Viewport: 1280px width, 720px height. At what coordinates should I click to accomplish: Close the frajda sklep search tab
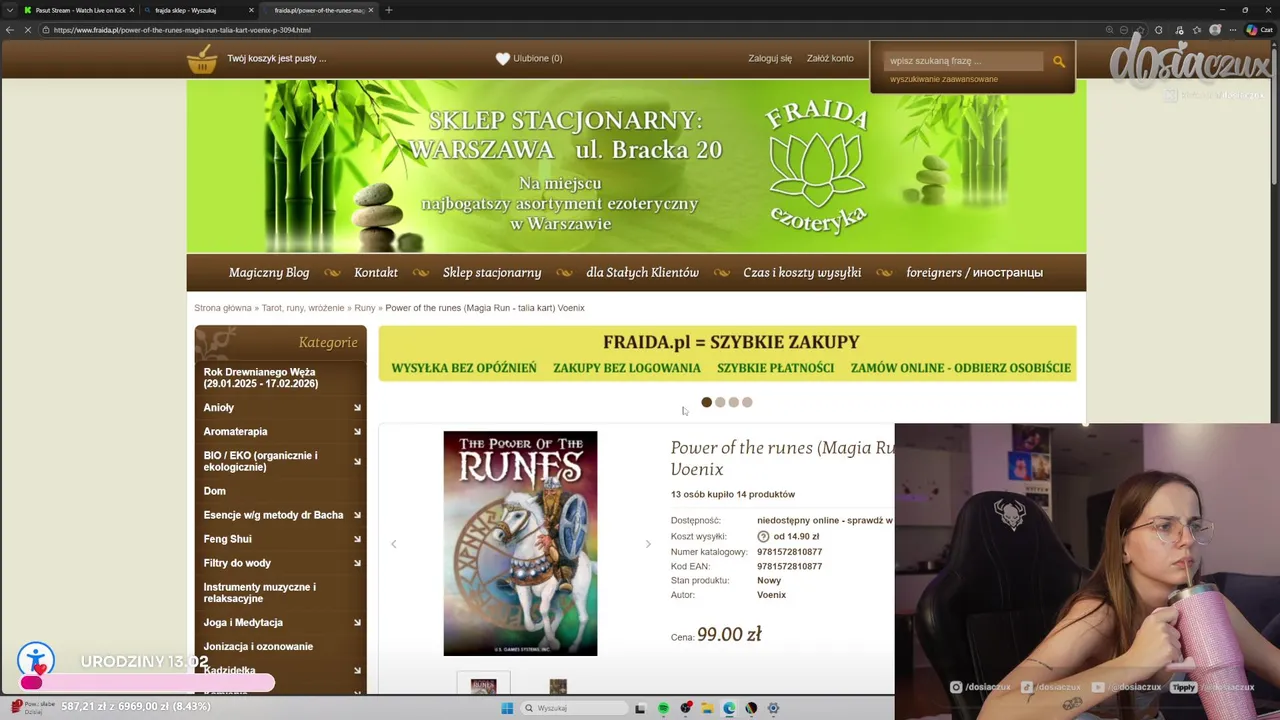[x=251, y=10]
